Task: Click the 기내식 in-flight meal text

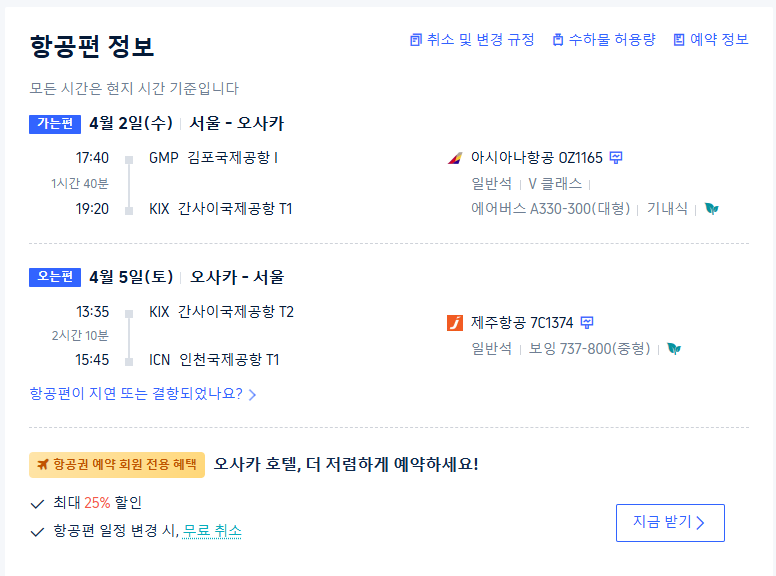Action: point(667,209)
